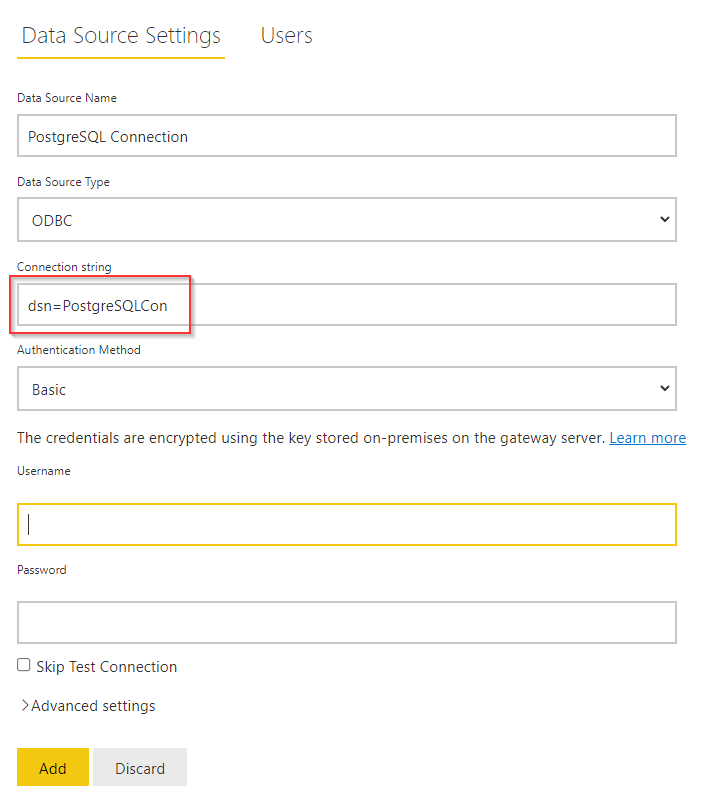Click the chevron arrow on Authentication Method
722x804 pixels.
665,388
